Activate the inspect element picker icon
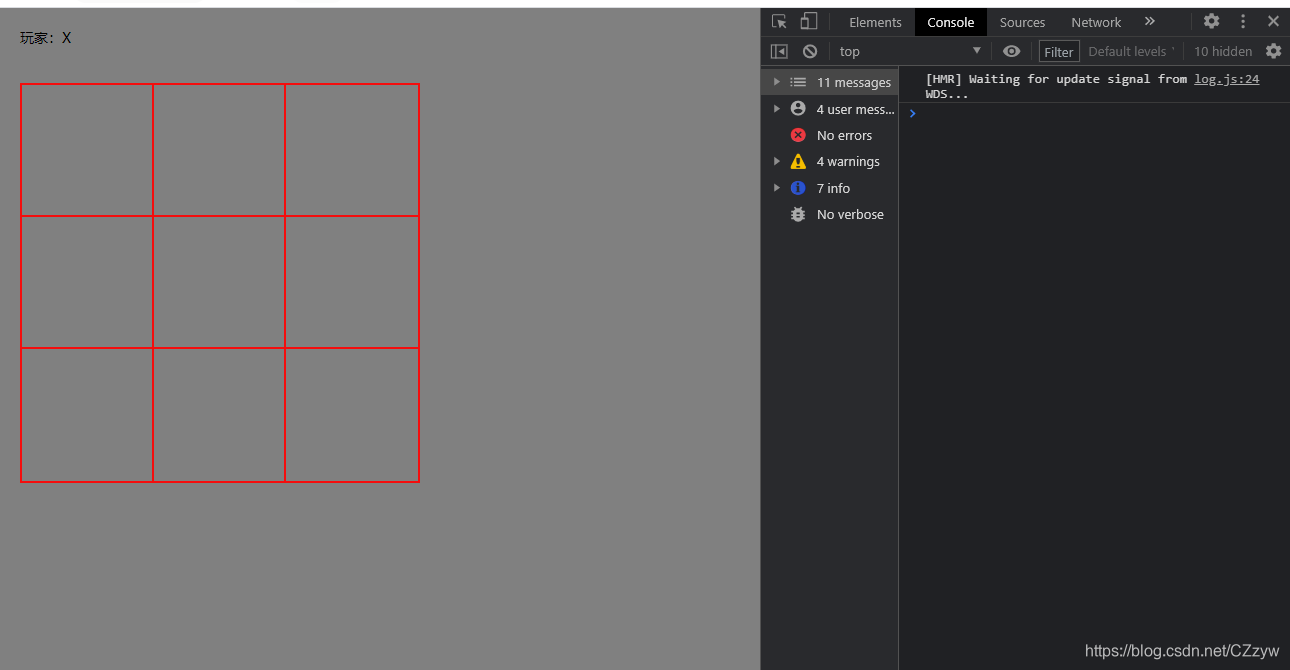Image resolution: width=1290 pixels, height=670 pixels. tap(779, 21)
